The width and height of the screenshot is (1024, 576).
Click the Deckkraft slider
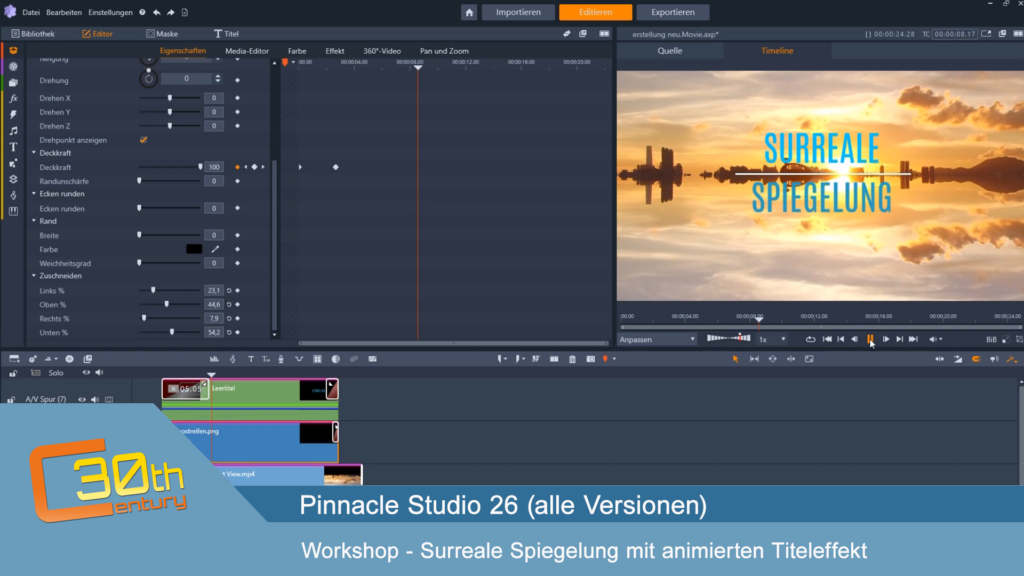170,167
